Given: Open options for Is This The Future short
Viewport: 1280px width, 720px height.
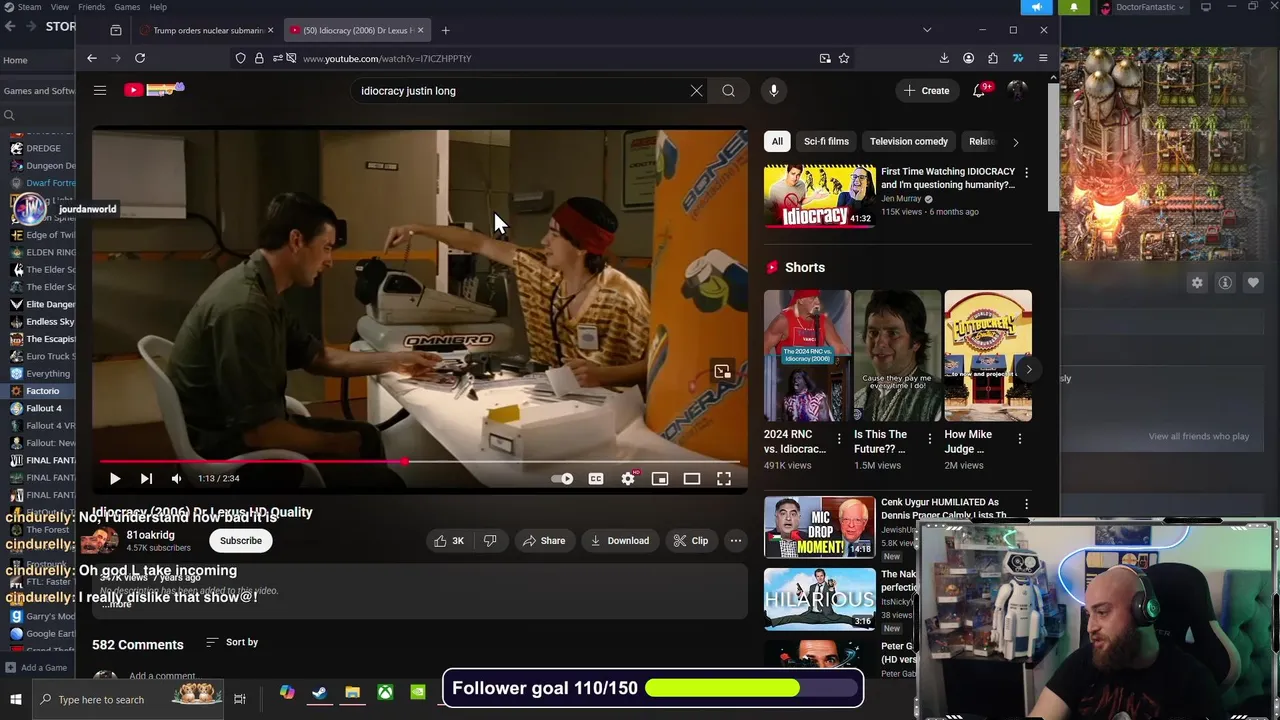Looking at the screenshot, I should pyautogui.click(x=929, y=438).
